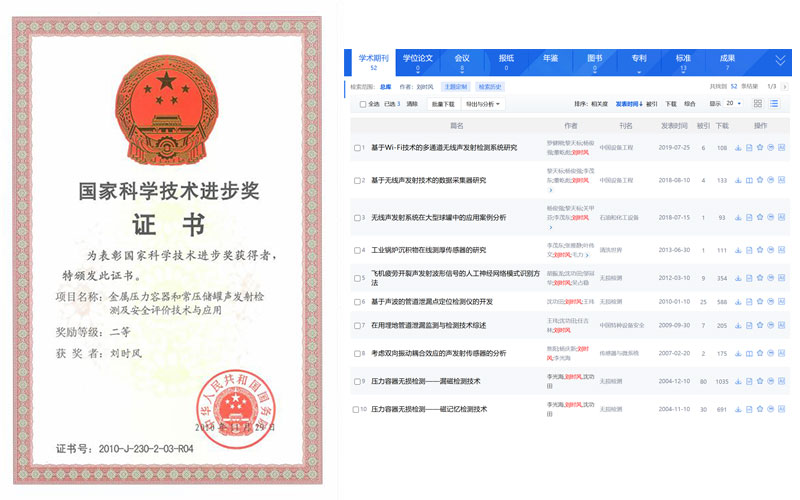800x500 pixels.
Task: Click the last action icon in row 3
Action: pos(781,217)
